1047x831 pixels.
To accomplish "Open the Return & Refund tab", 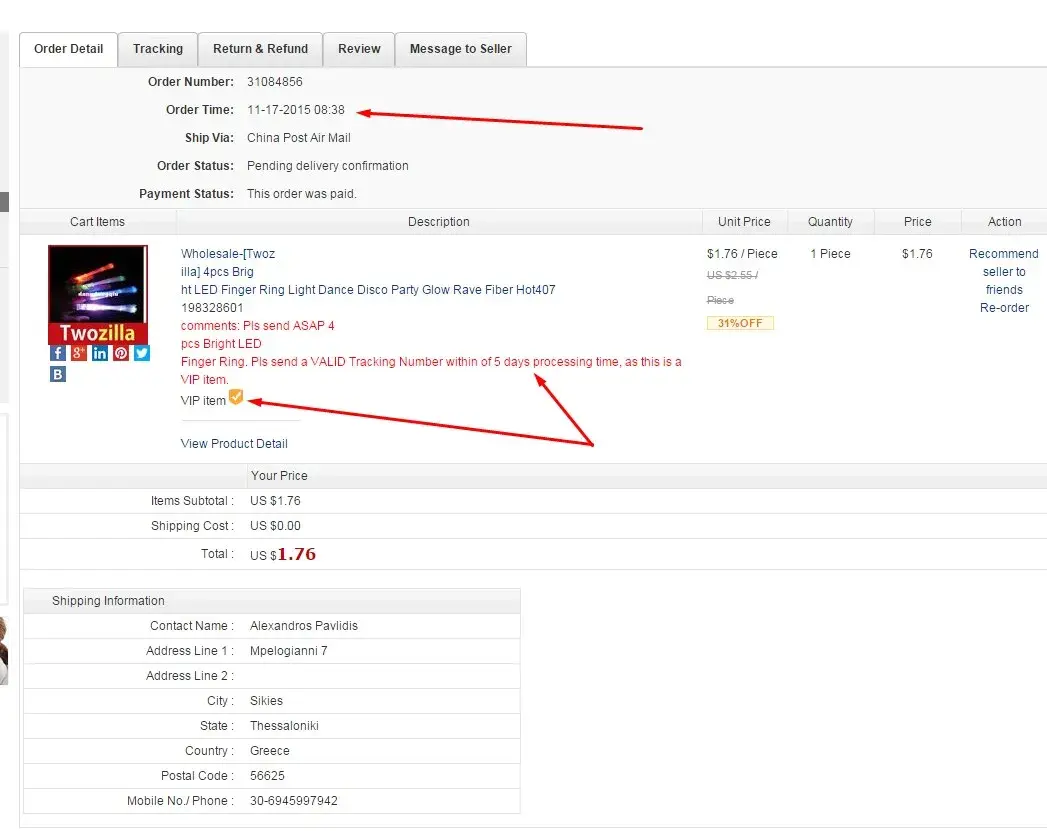I will tap(260, 49).
